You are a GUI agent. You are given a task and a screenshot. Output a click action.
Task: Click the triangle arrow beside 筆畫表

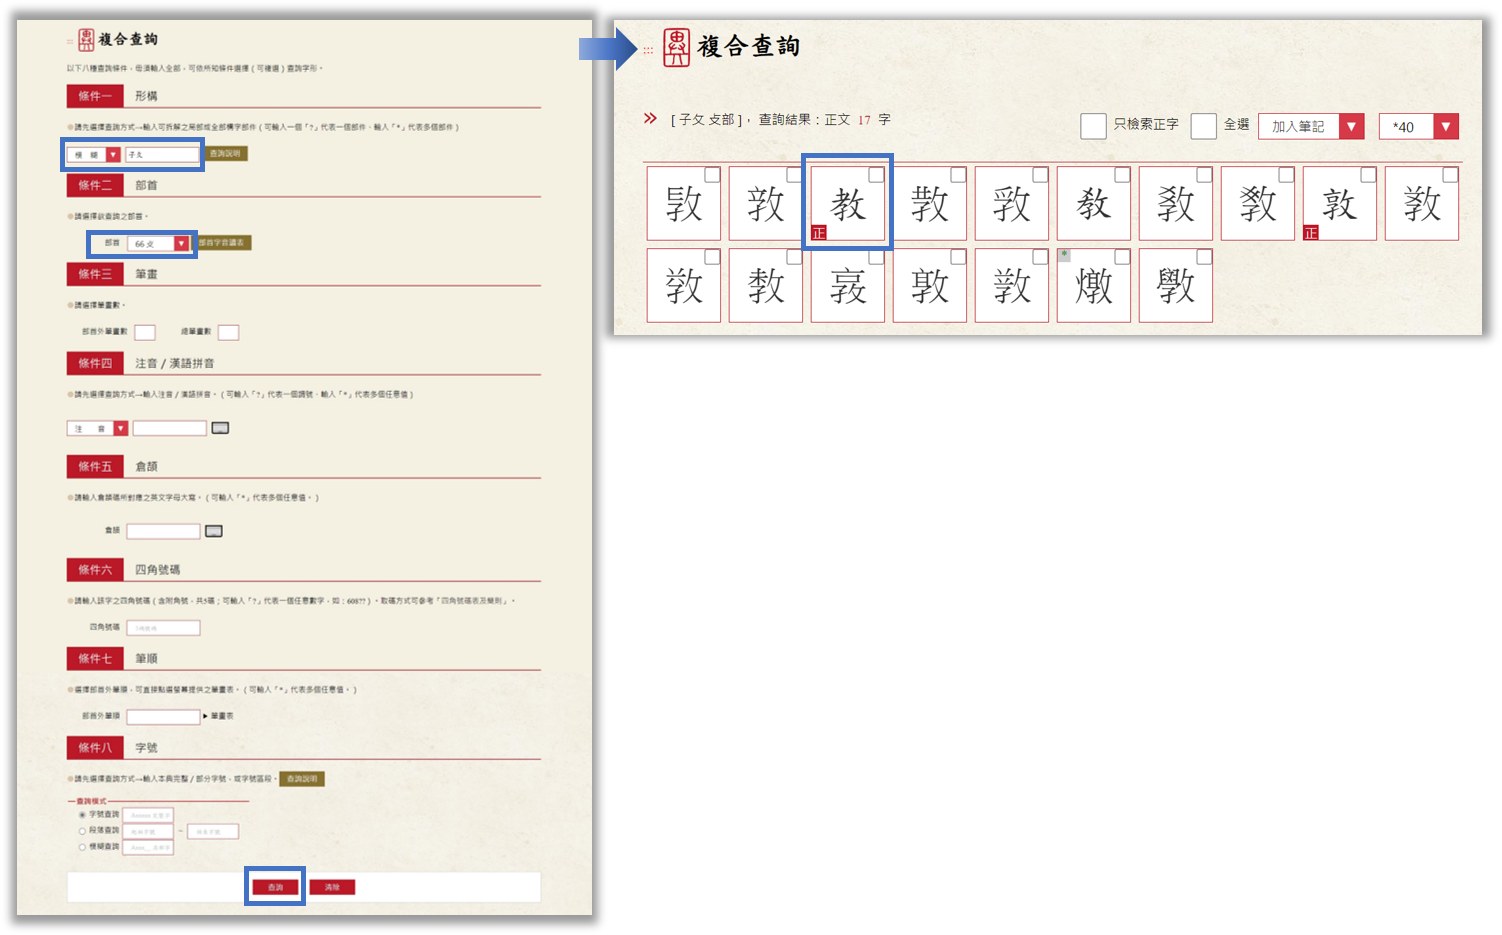click(x=206, y=716)
